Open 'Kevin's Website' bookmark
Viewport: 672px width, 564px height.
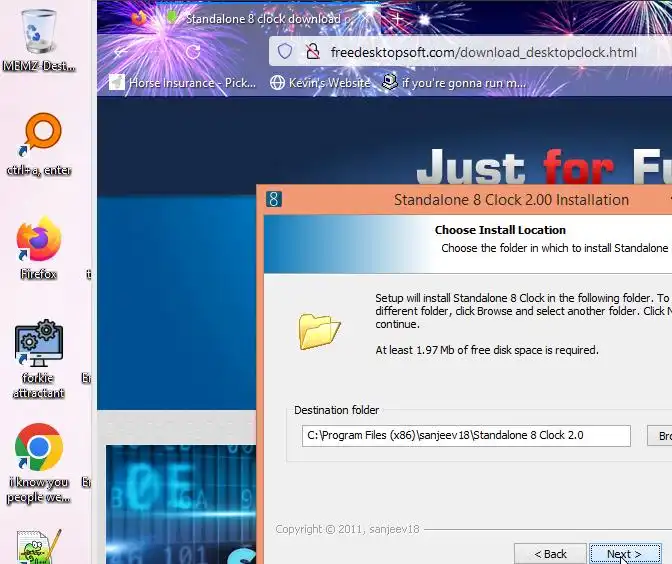320,82
